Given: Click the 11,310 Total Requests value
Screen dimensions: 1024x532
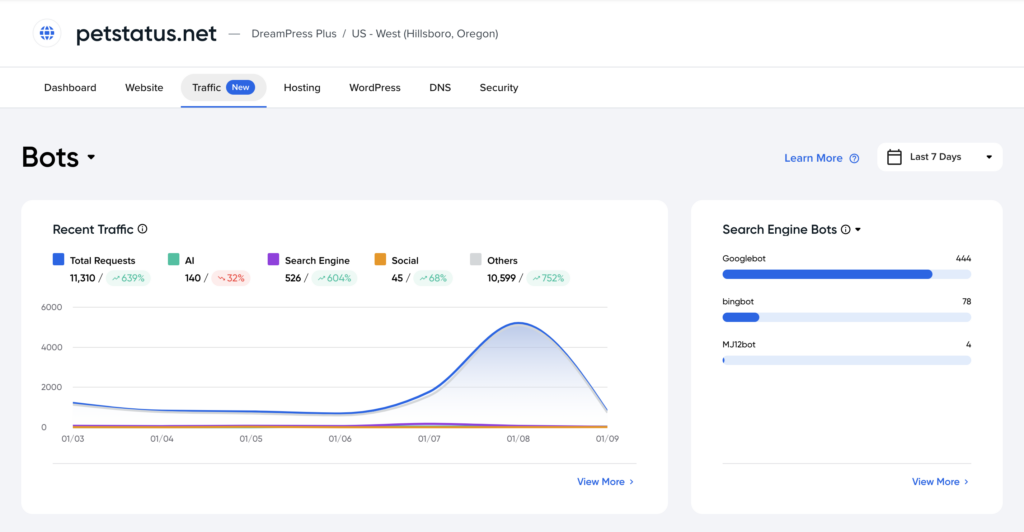Looking at the screenshot, I should (82, 278).
